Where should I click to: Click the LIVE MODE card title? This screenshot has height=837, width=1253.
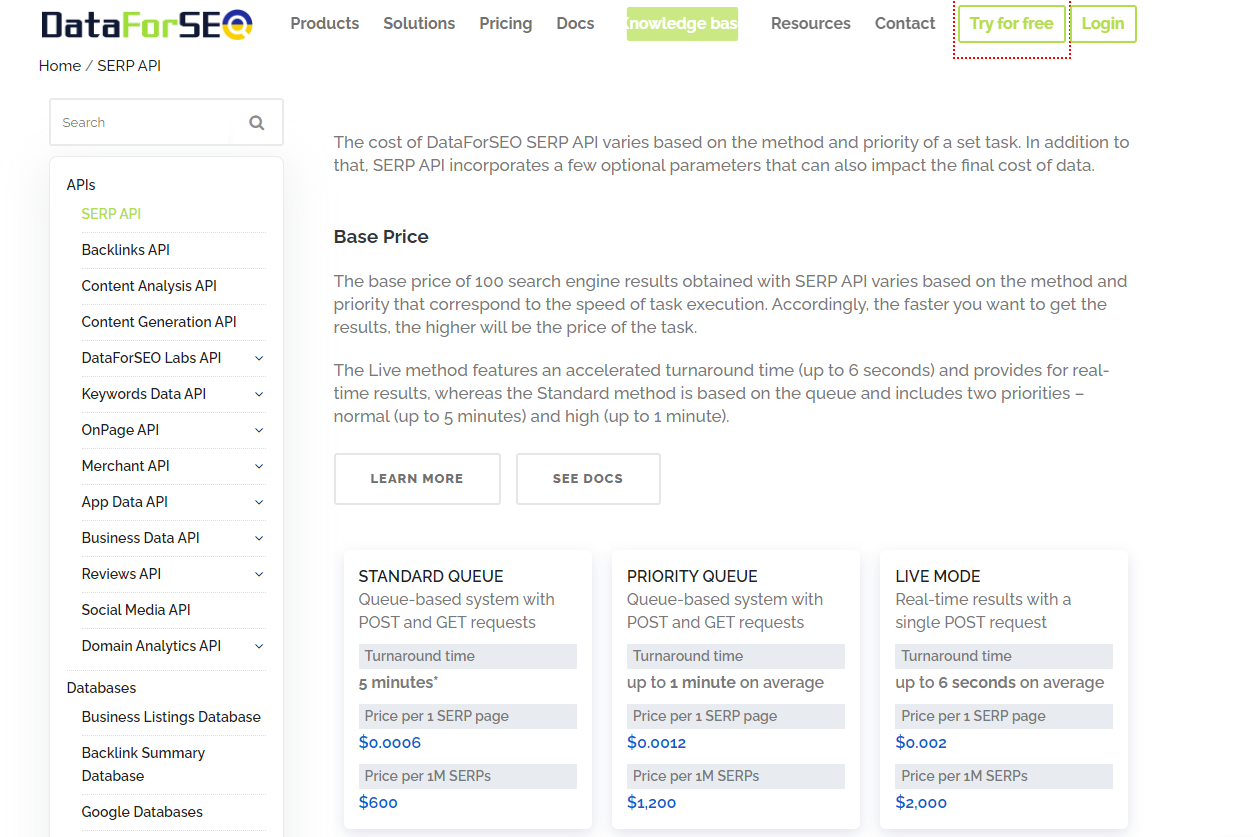(938, 576)
